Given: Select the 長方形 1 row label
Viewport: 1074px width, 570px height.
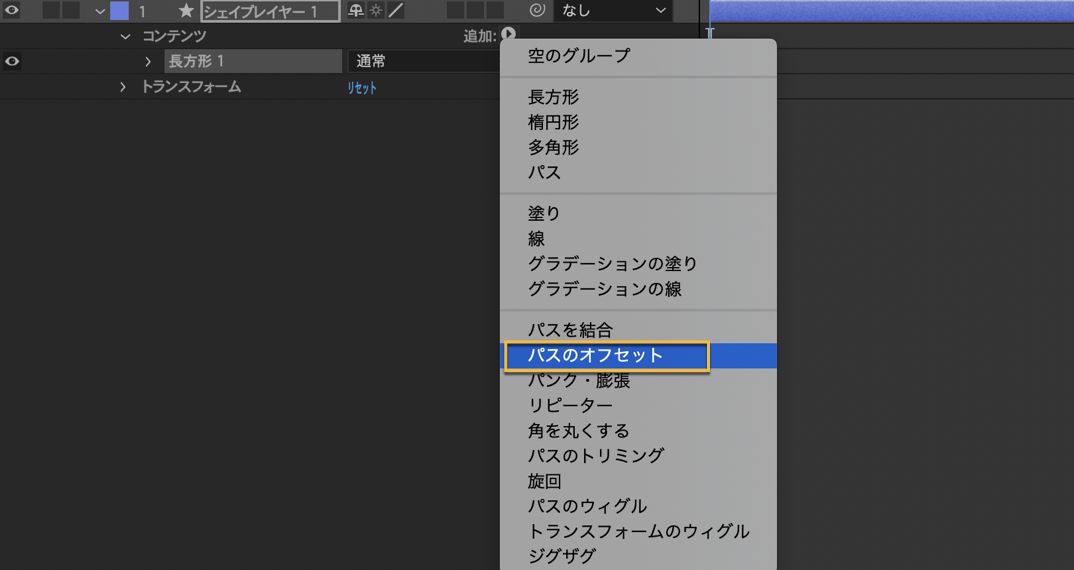Looking at the screenshot, I should tap(253, 61).
